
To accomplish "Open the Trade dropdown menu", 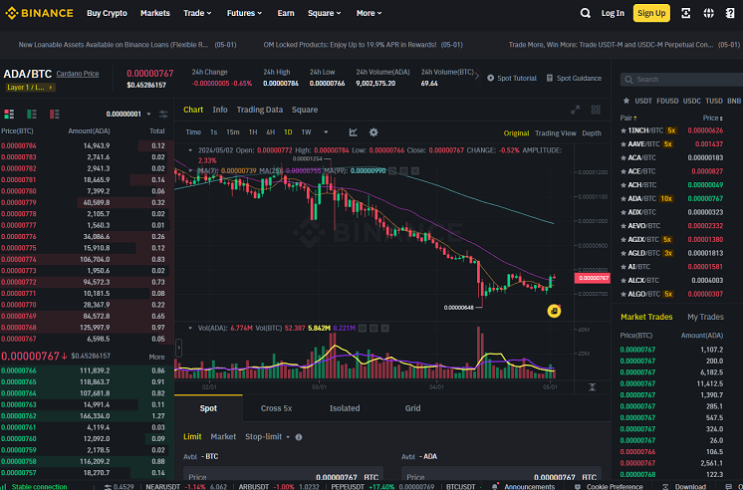I will [198, 13].
